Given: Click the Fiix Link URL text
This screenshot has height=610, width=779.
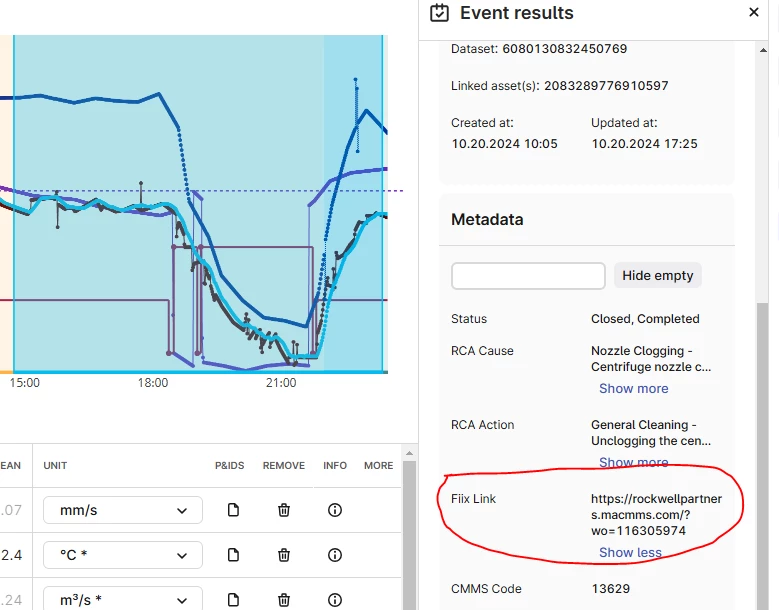Looking at the screenshot, I should [656, 515].
